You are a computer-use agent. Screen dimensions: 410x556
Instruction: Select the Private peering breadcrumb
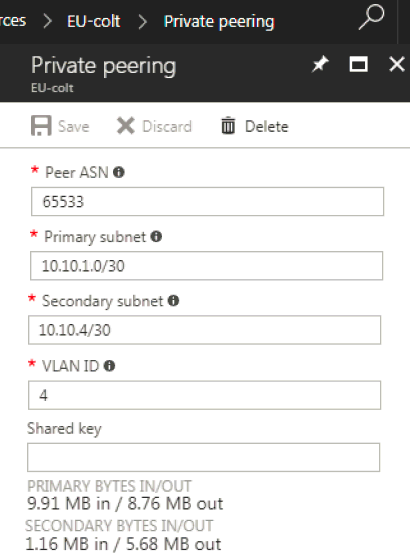click(x=219, y=22)
